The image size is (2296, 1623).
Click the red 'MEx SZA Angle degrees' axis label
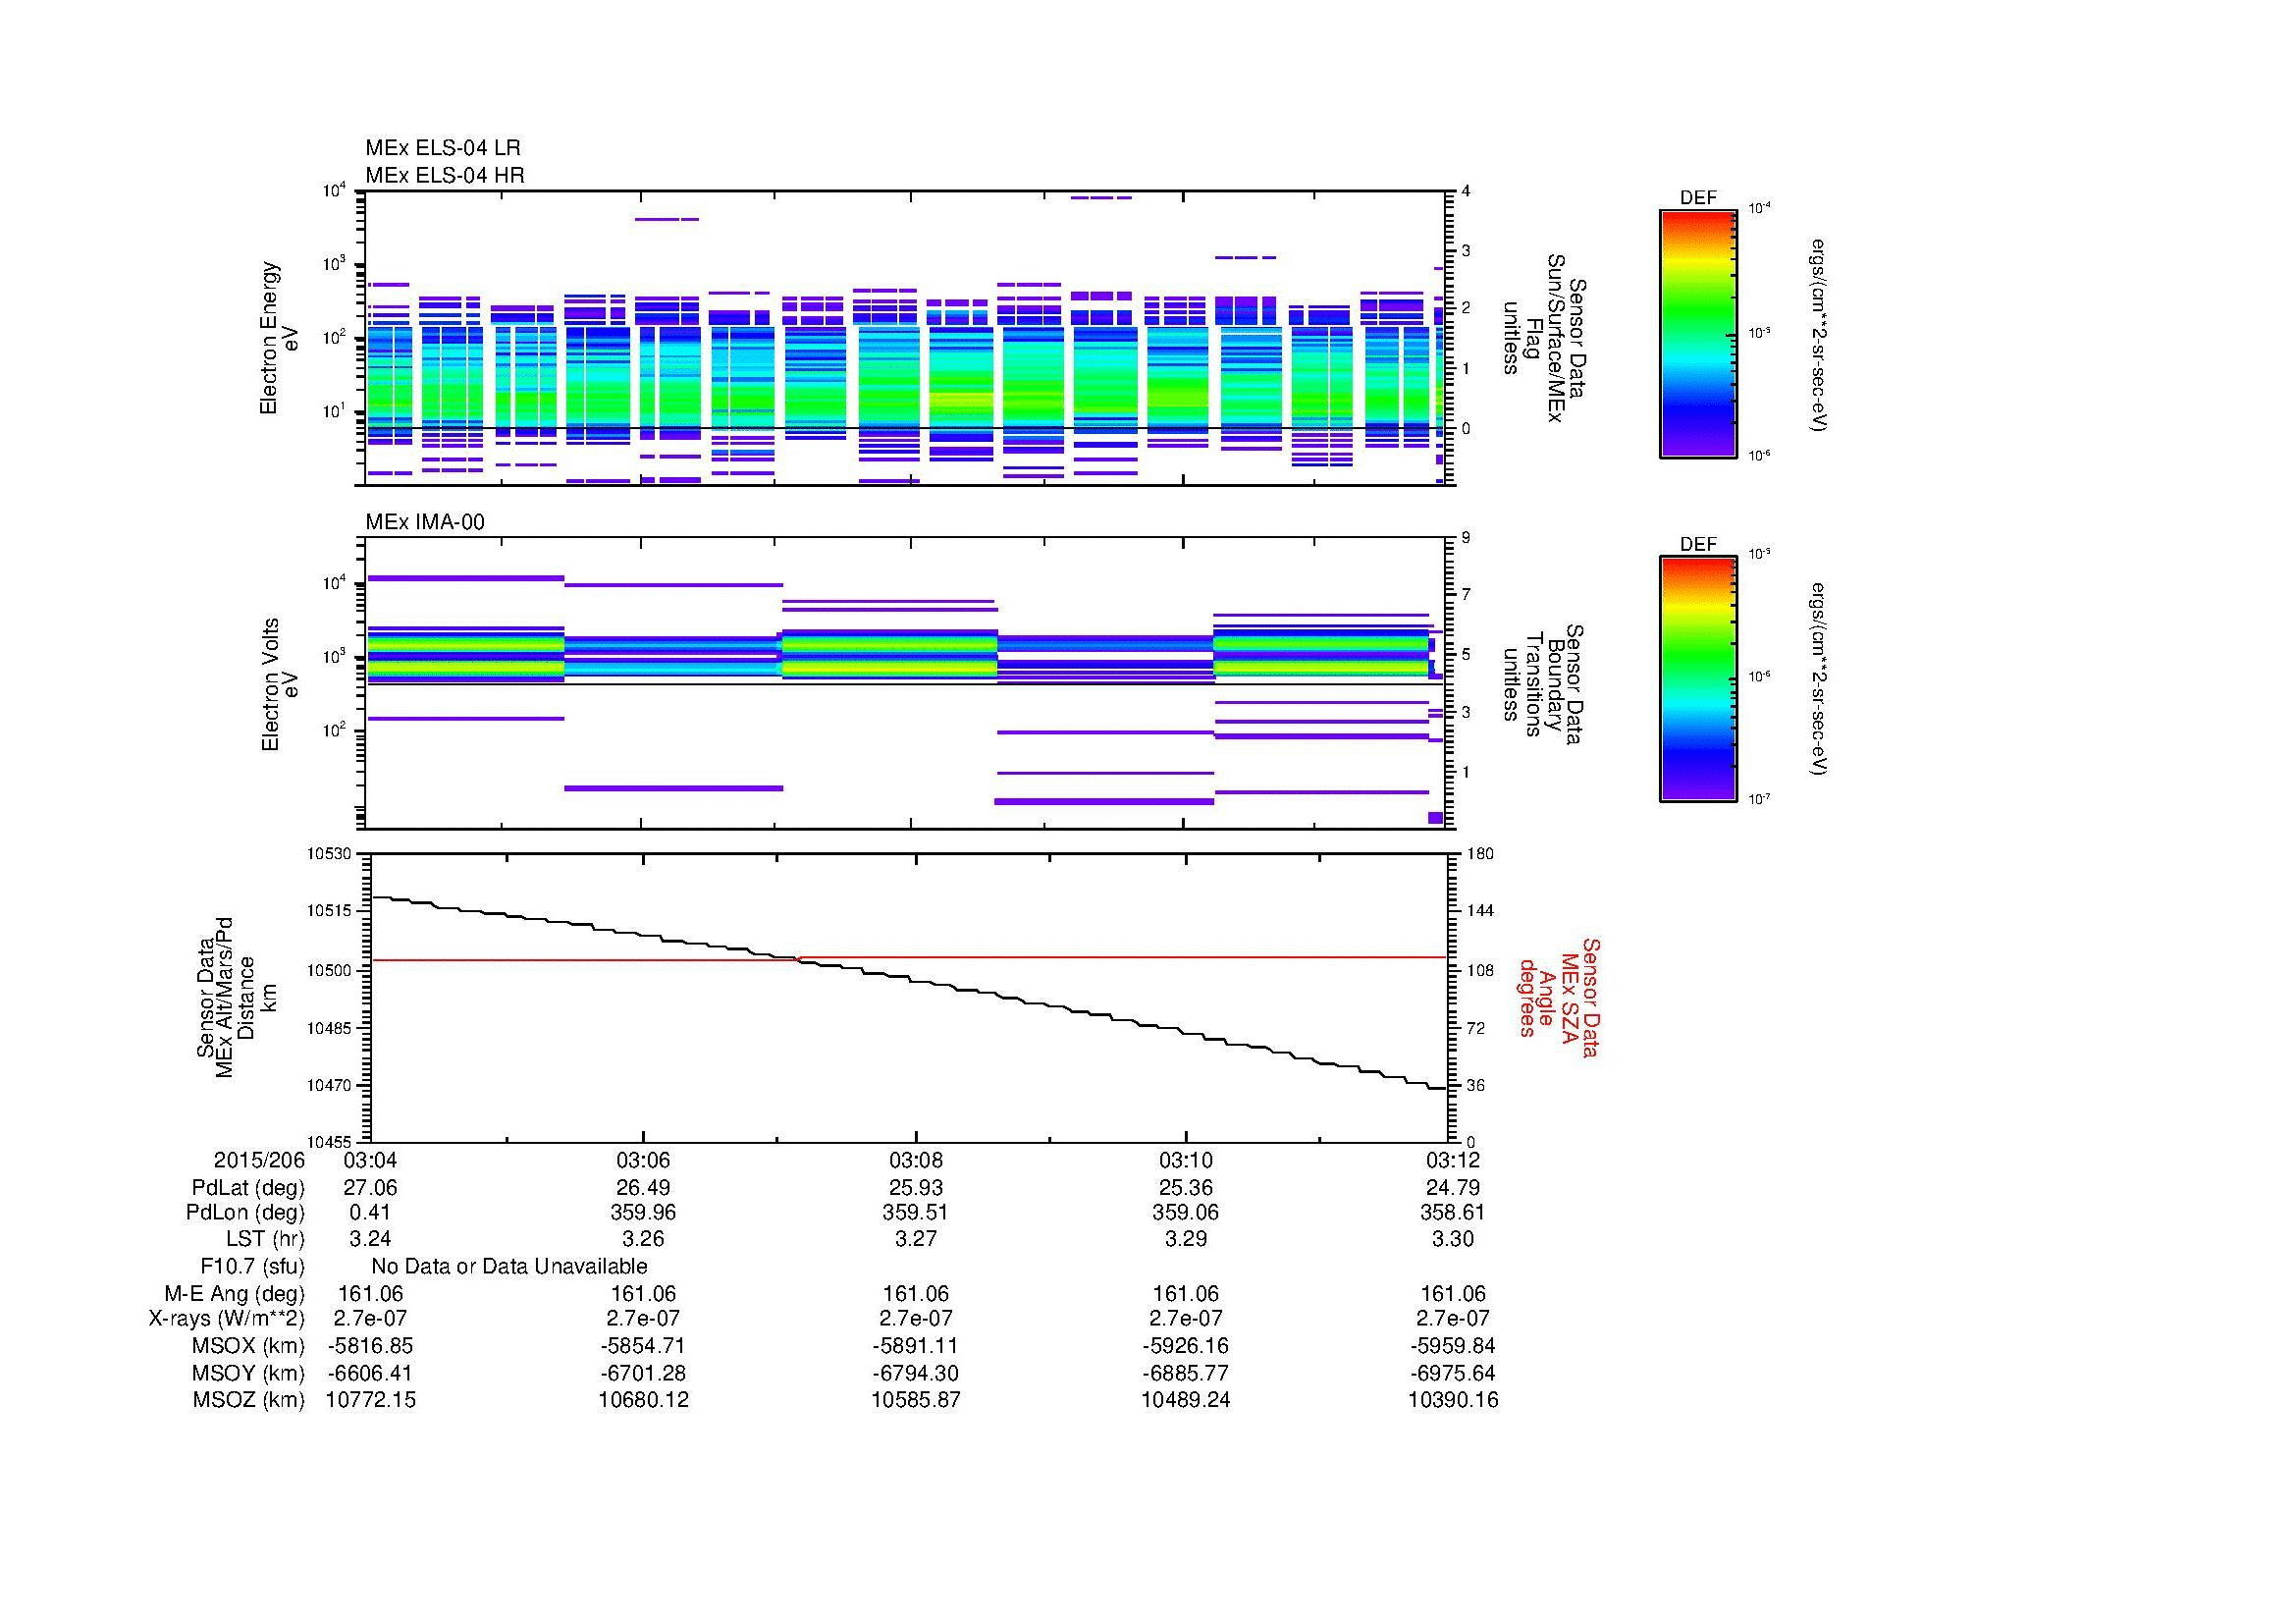pos(1558,997)
